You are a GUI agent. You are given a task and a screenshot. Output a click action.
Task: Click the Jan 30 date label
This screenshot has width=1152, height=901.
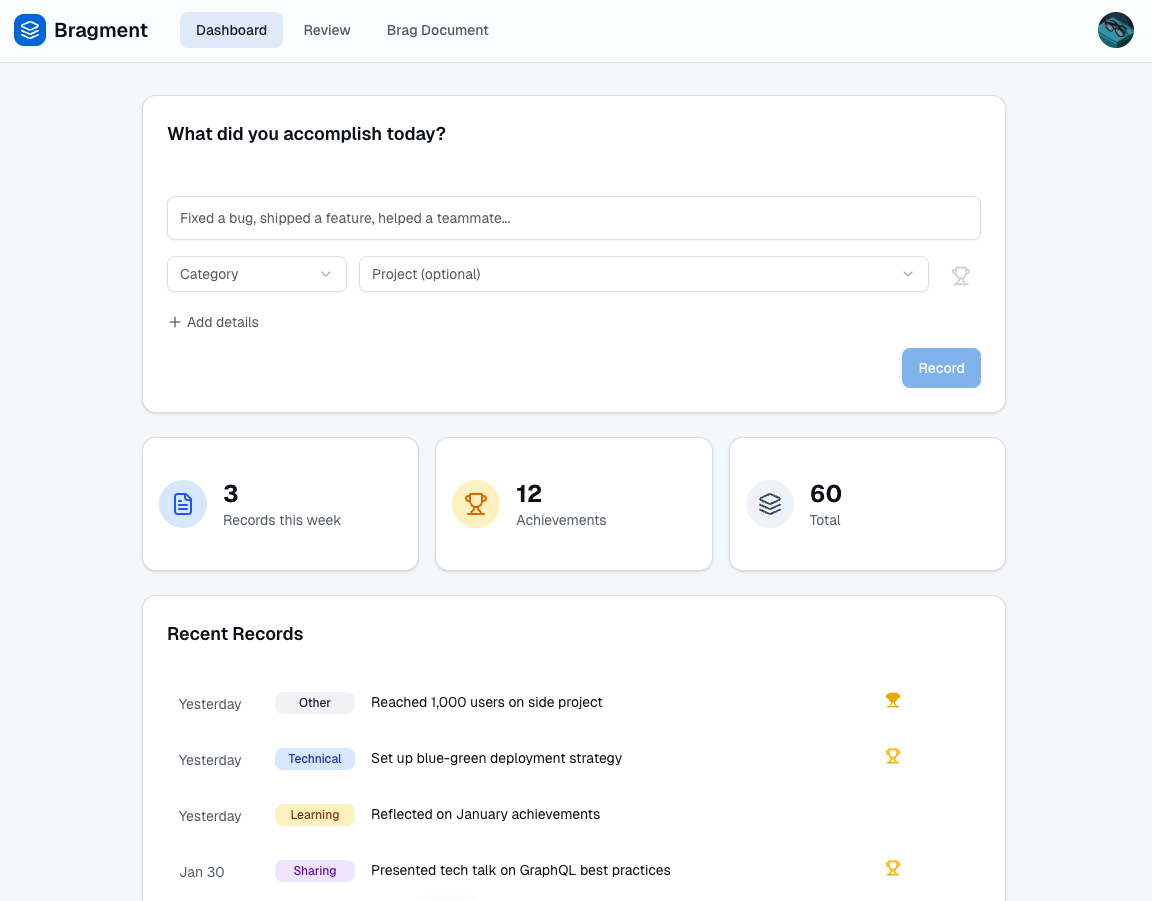[x=202, y=872]
